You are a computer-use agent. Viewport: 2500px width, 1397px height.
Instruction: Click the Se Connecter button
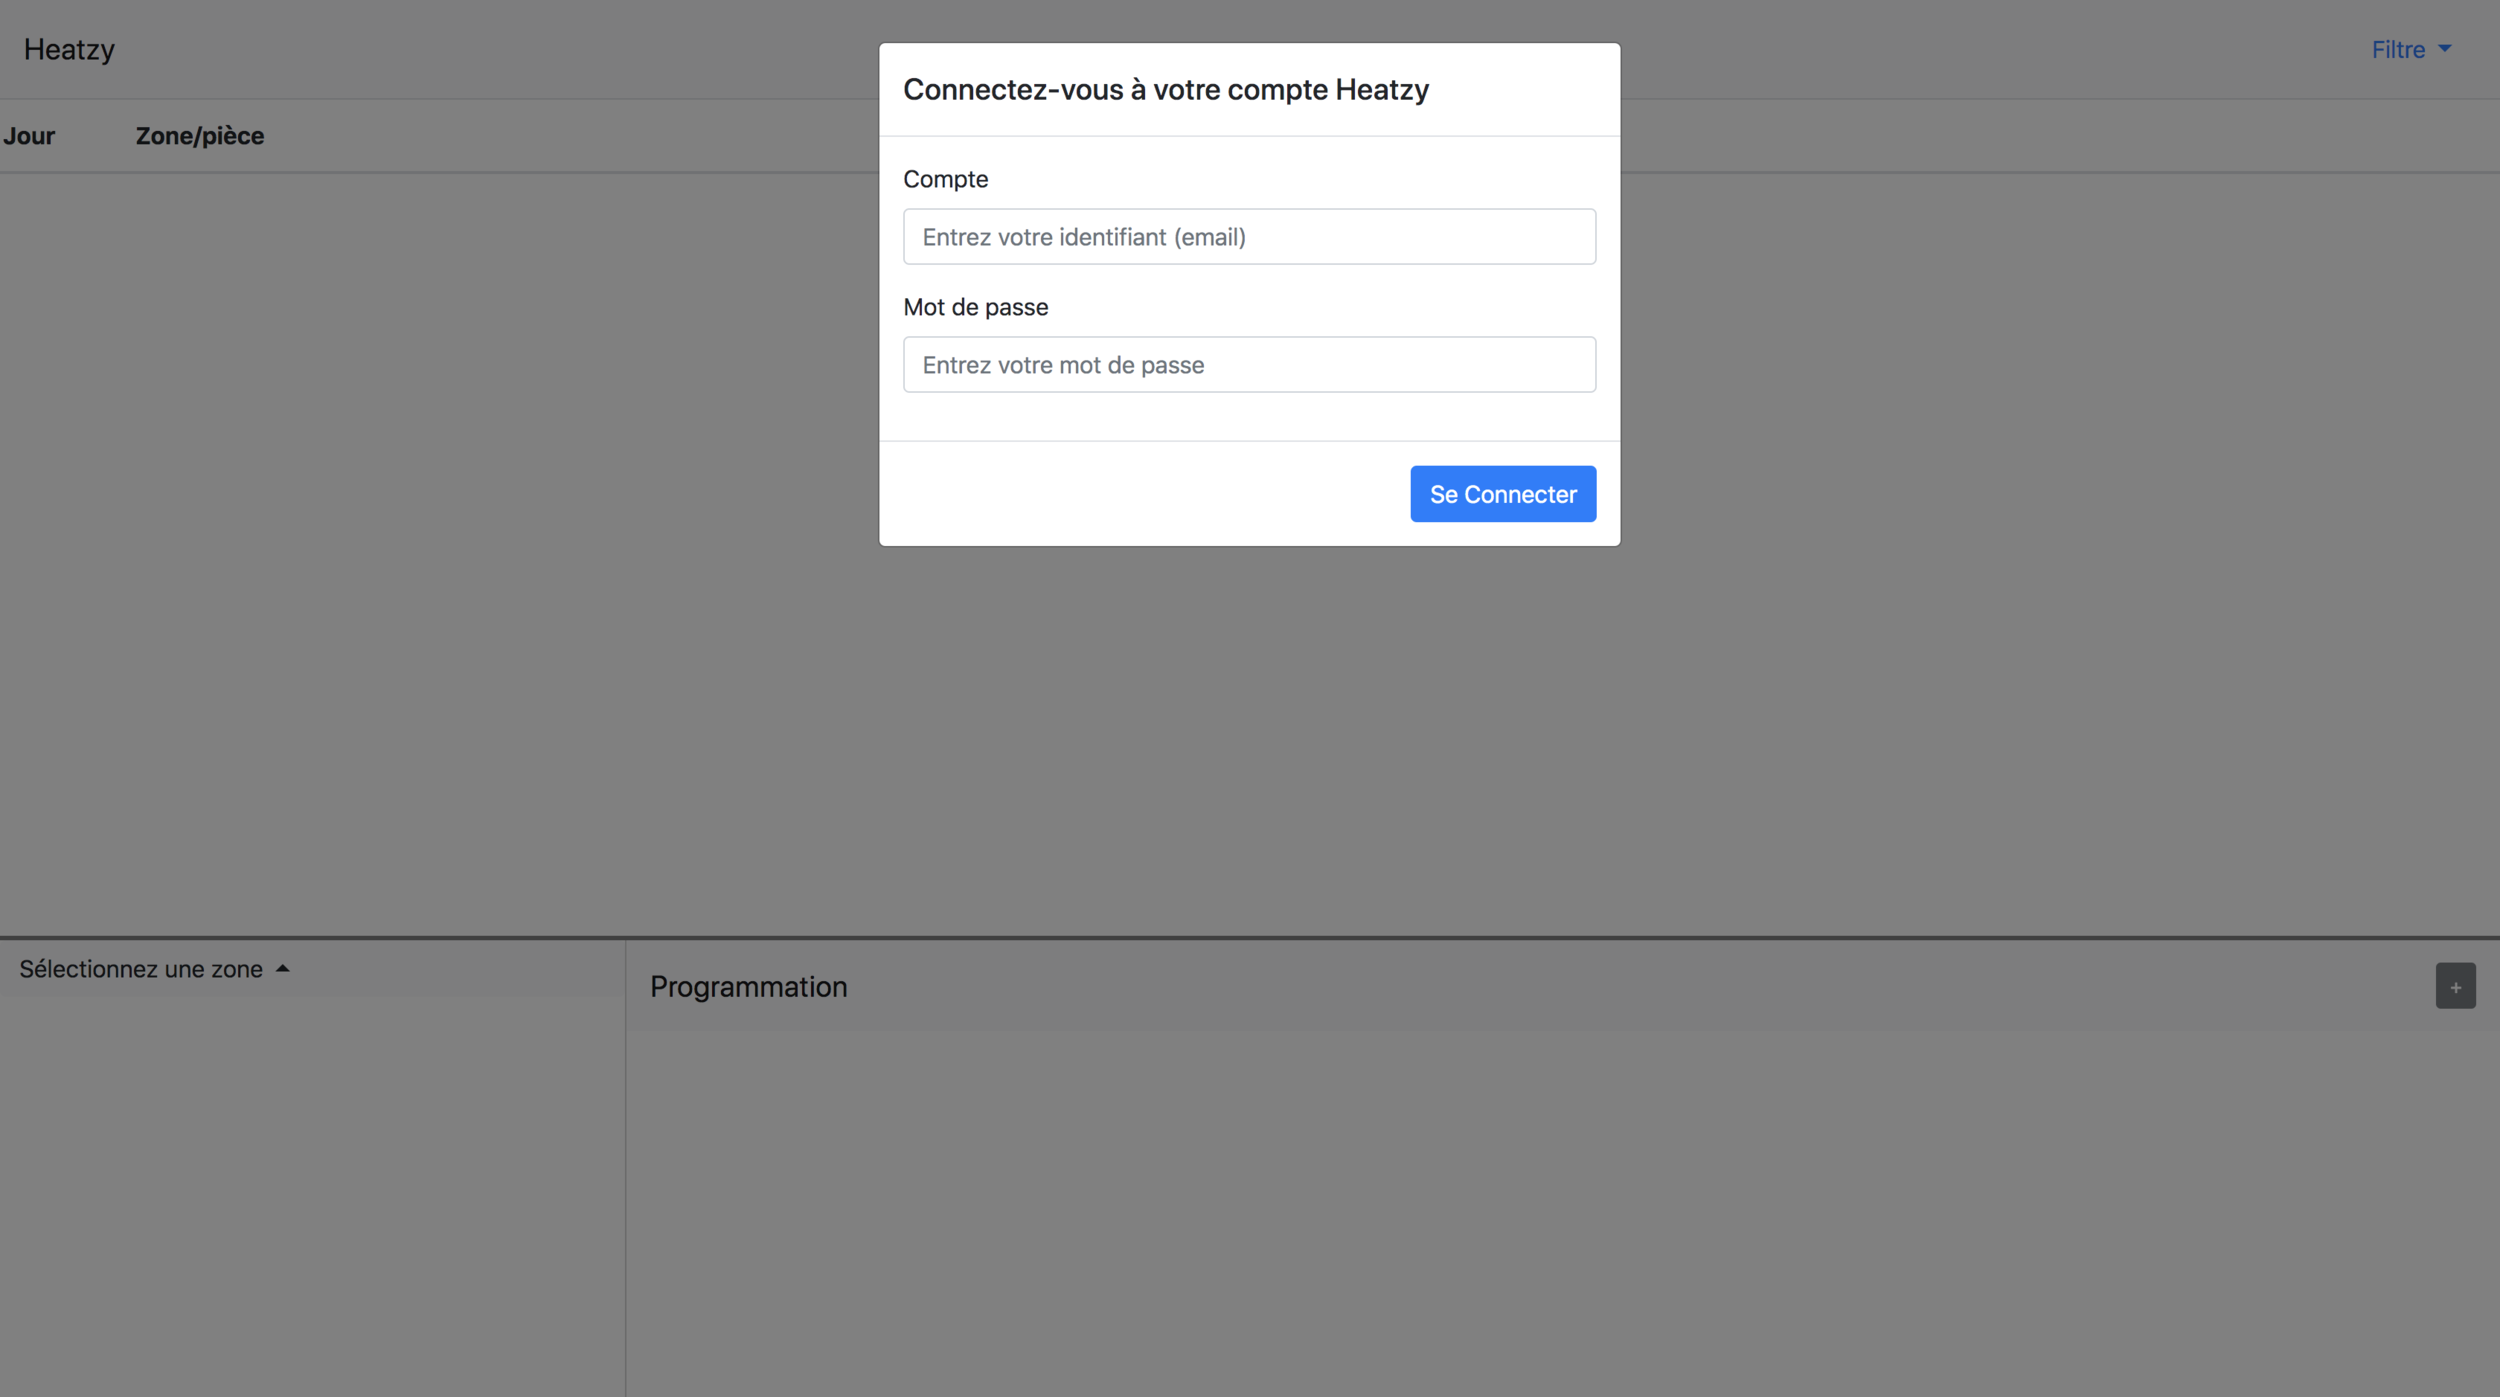pos(1502,494)
